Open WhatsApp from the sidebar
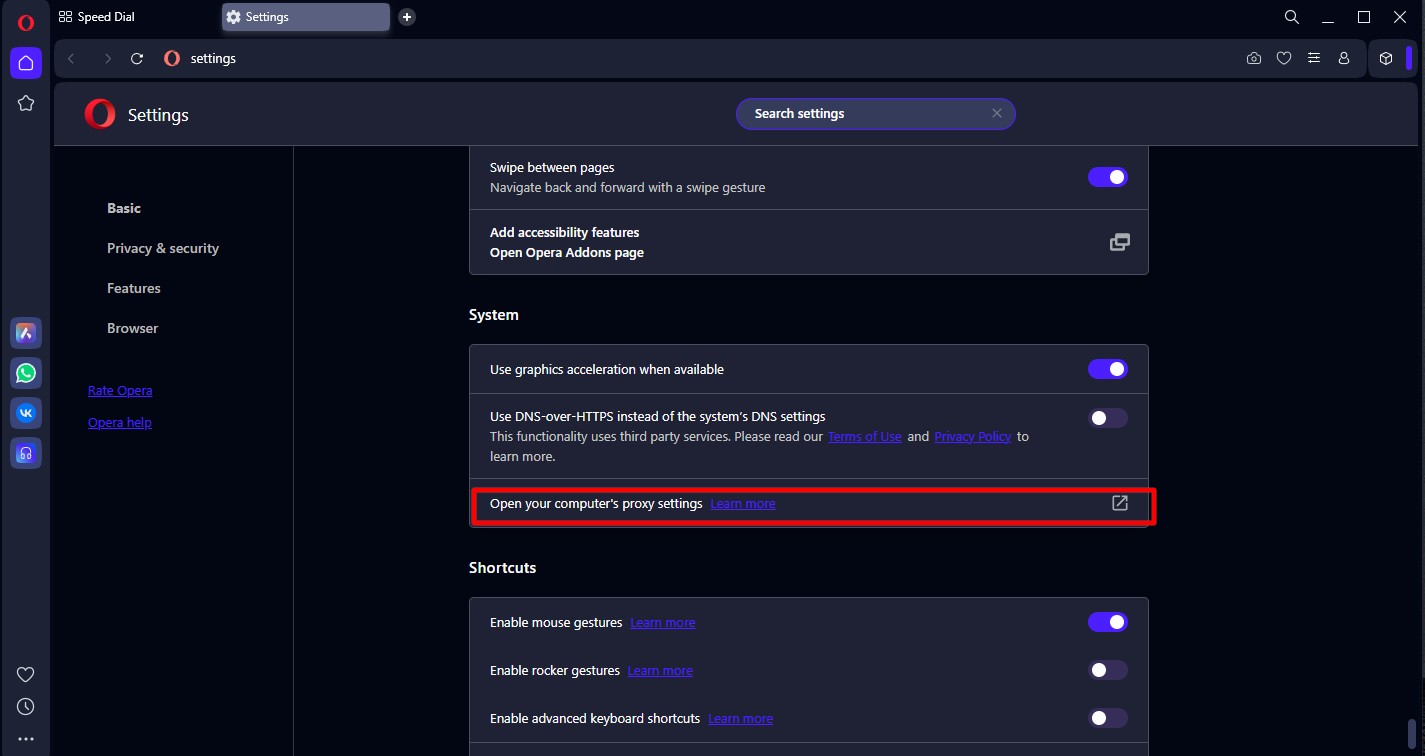Screen dimensions: 1425x756 pyautogui.click(x=26, y=373)
